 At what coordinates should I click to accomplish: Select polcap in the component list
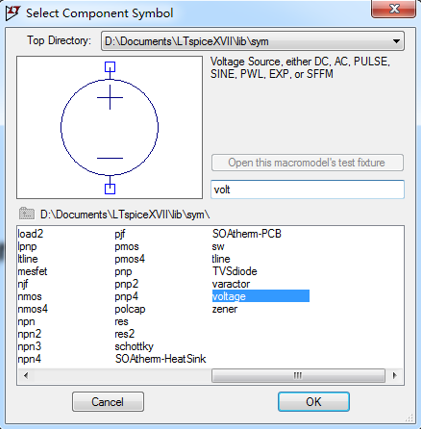point(130,309)
